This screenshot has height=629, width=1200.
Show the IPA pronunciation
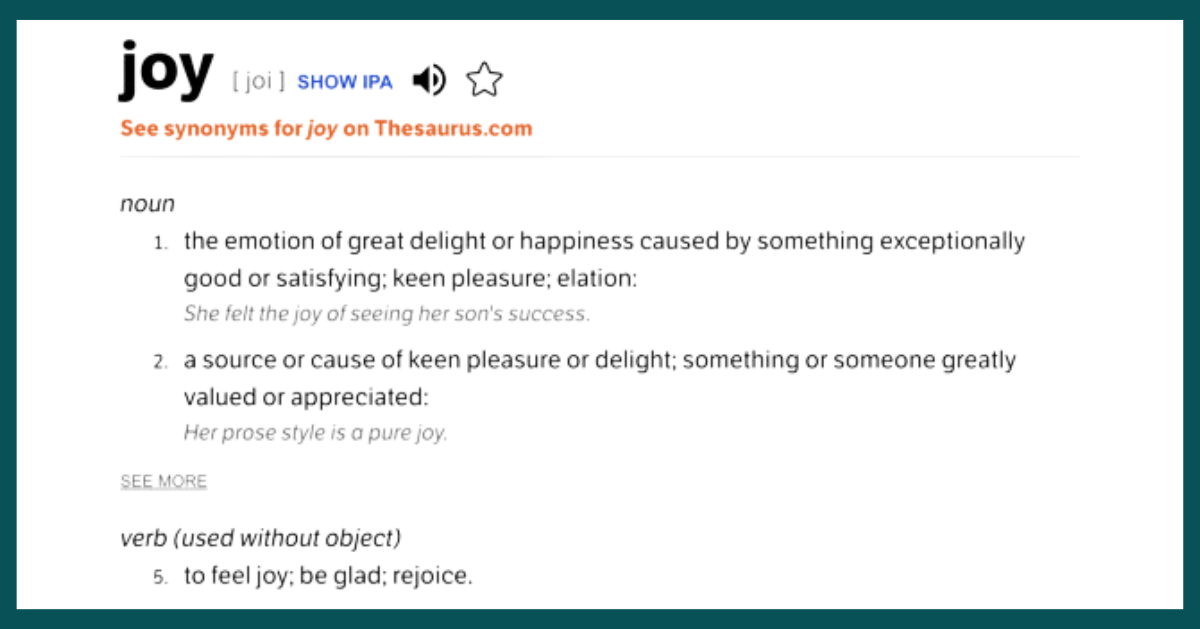[345, 82]
